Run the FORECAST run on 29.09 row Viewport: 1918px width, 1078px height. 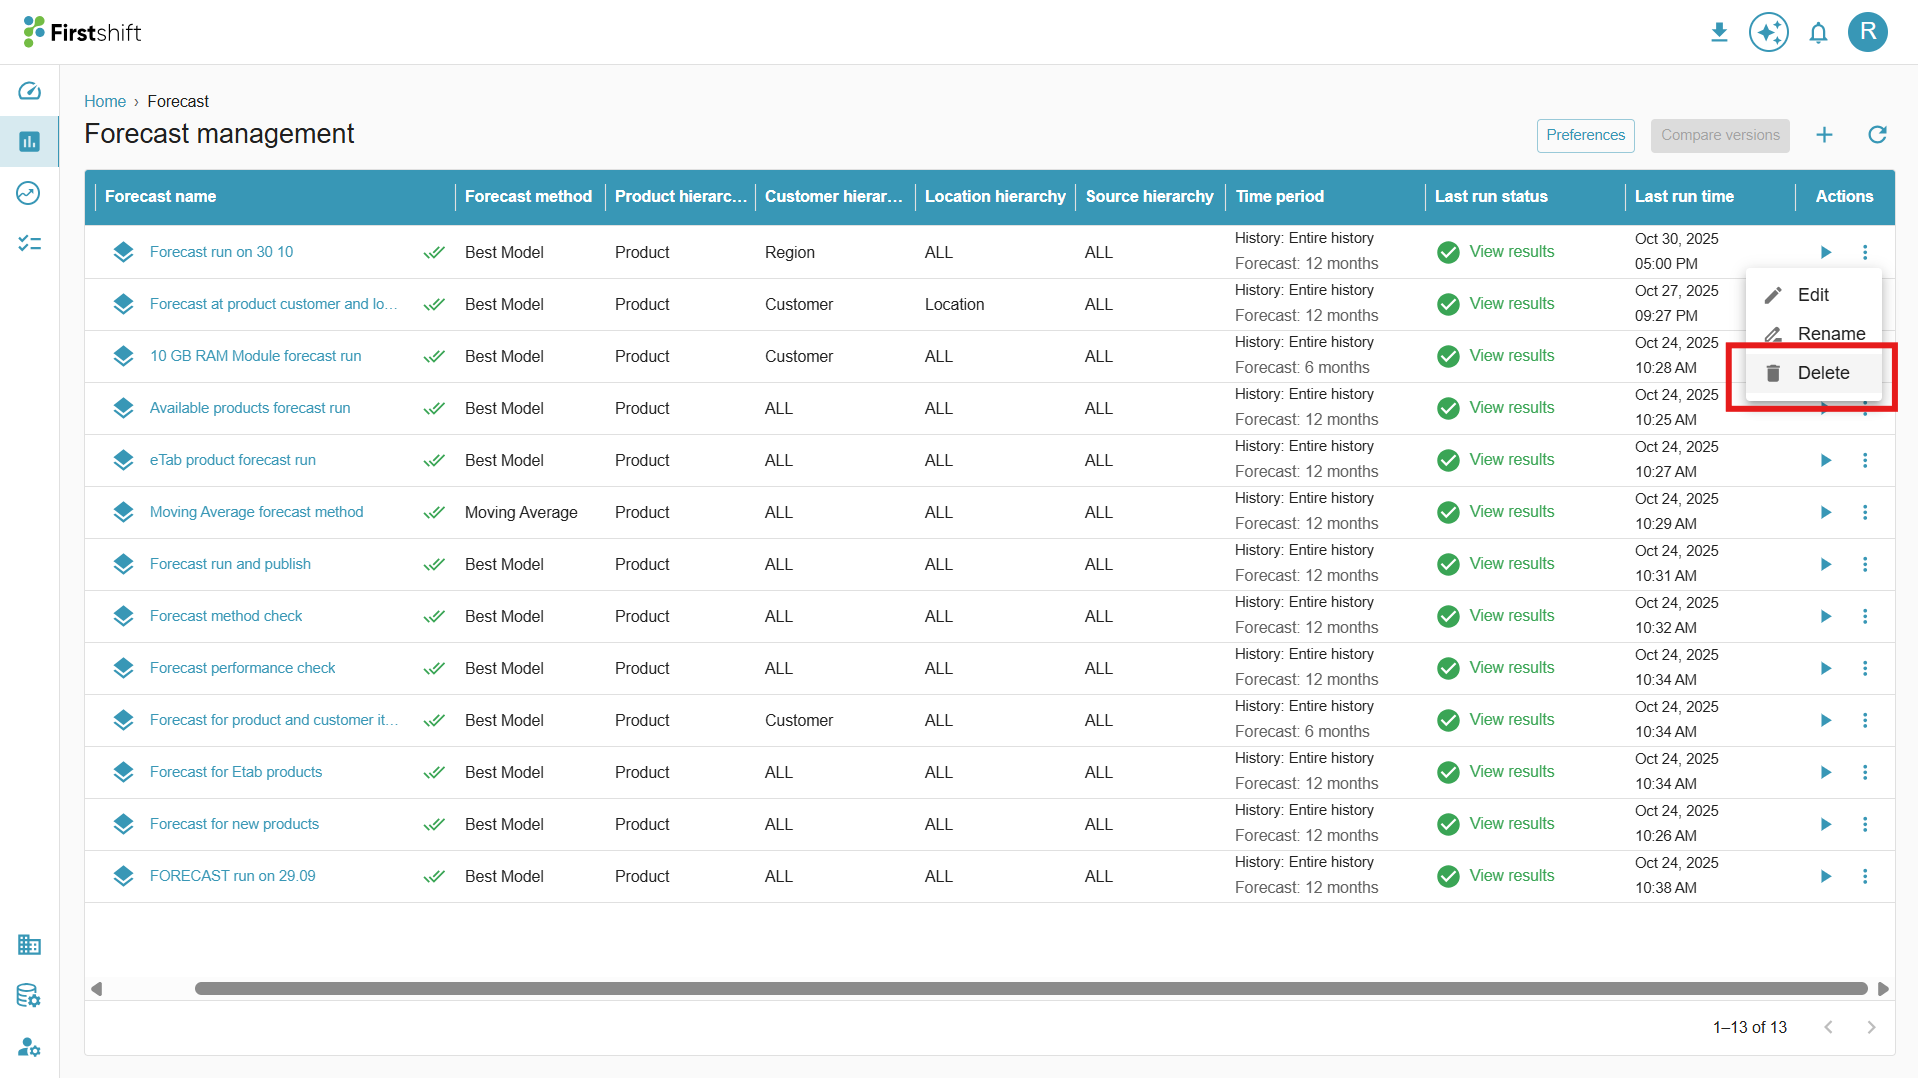pos(1825,876)
